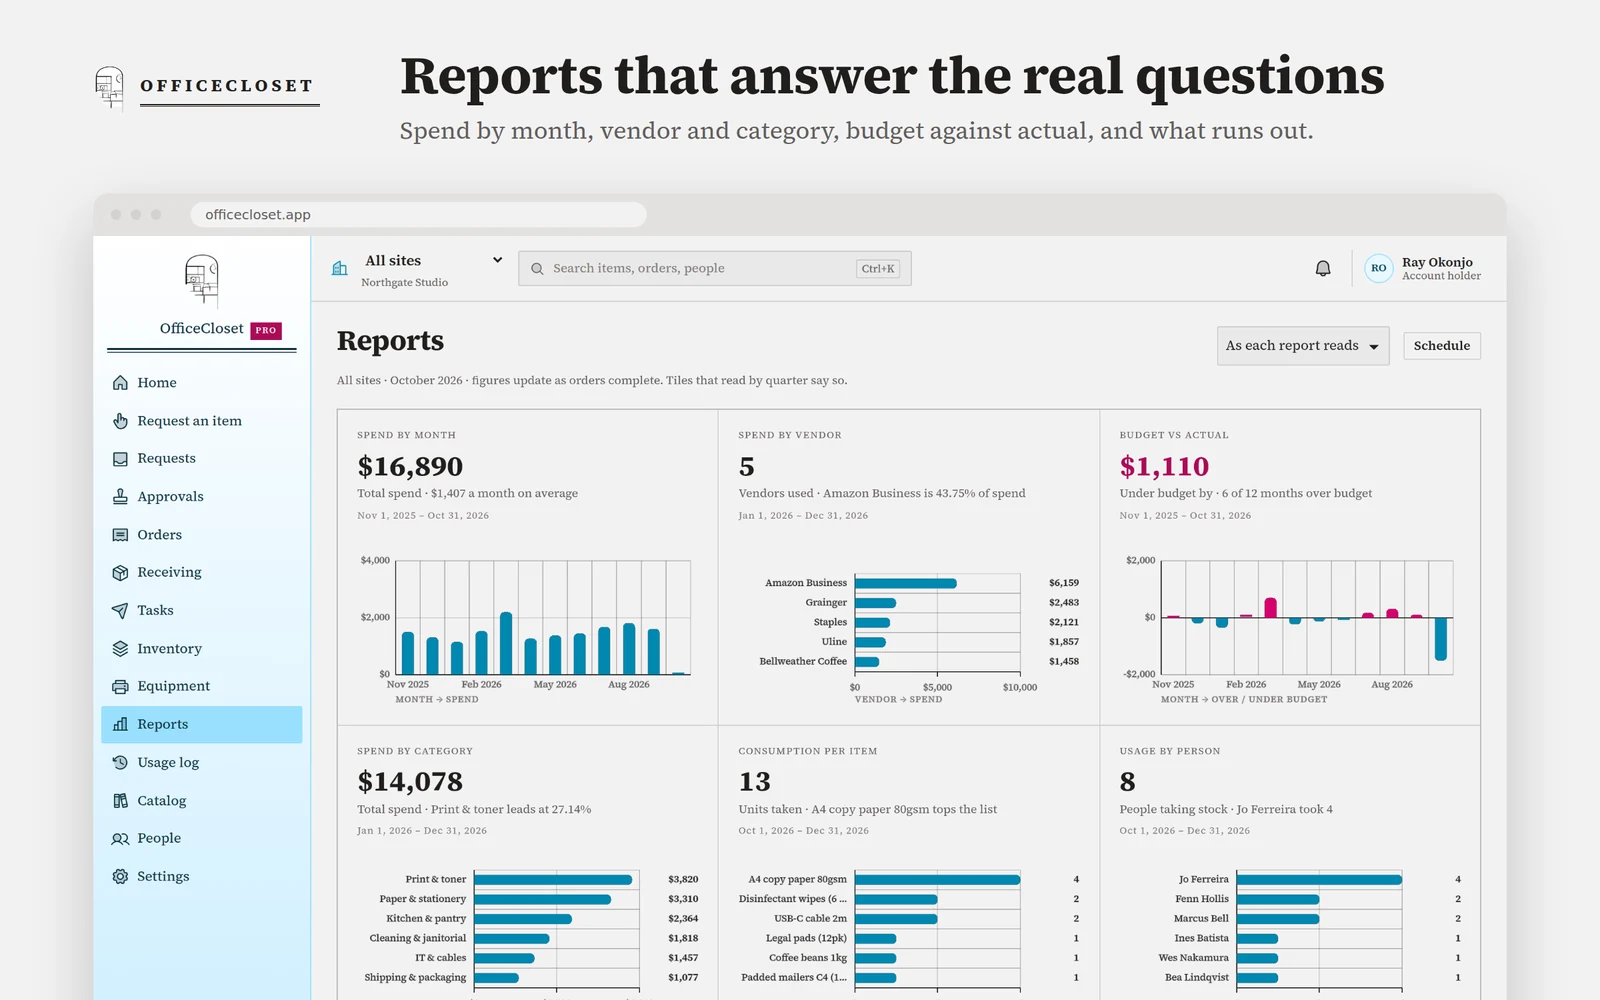This screenshot has width=1600, height=1000.
Task: Click the $1,110 under budget figure
Action: [1164, 467]
